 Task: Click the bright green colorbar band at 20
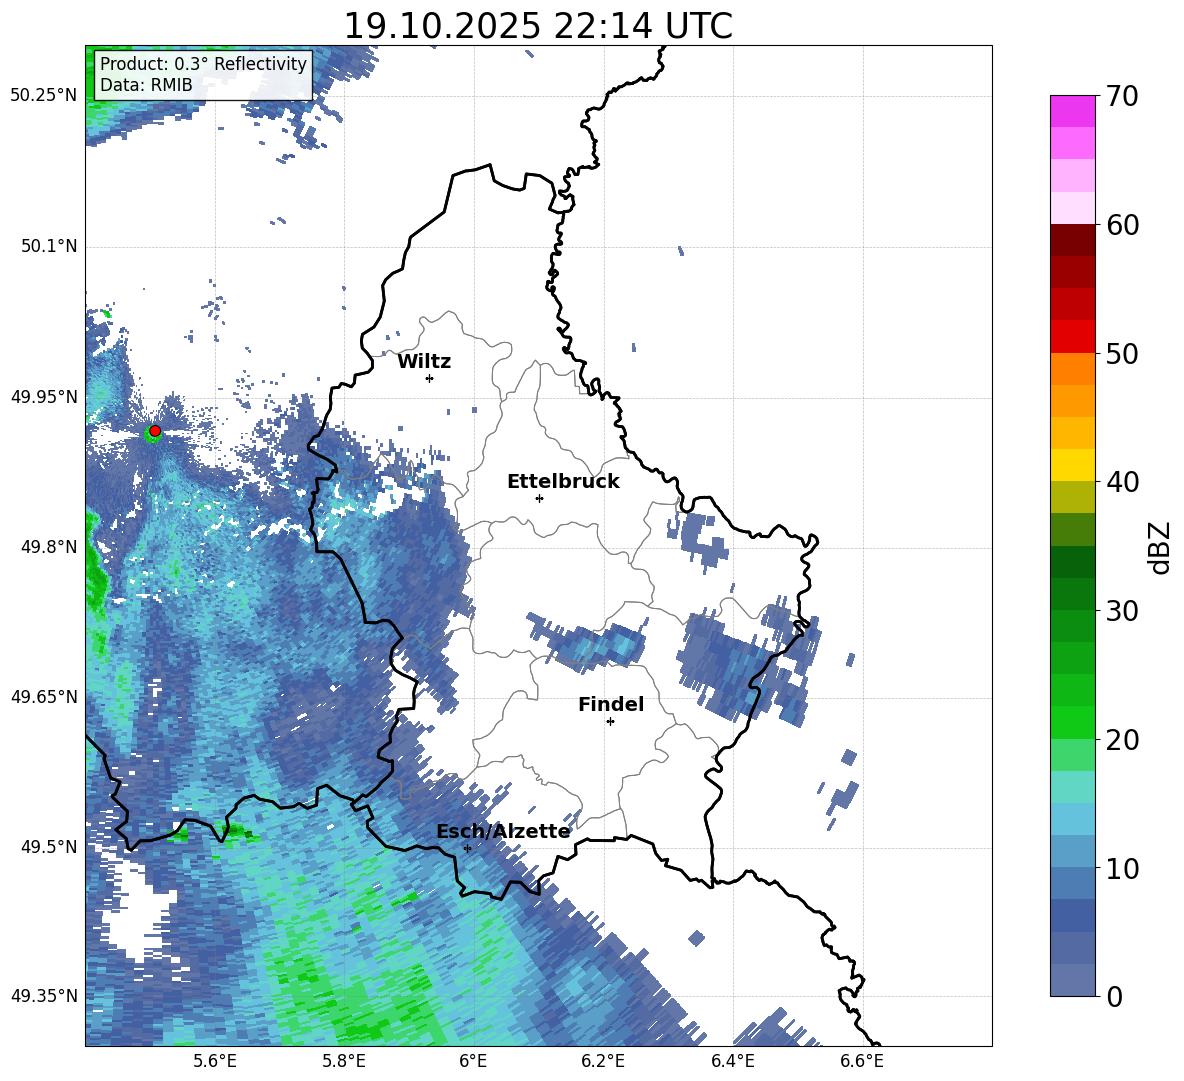pyautogui.click(x=1072, y=723)
